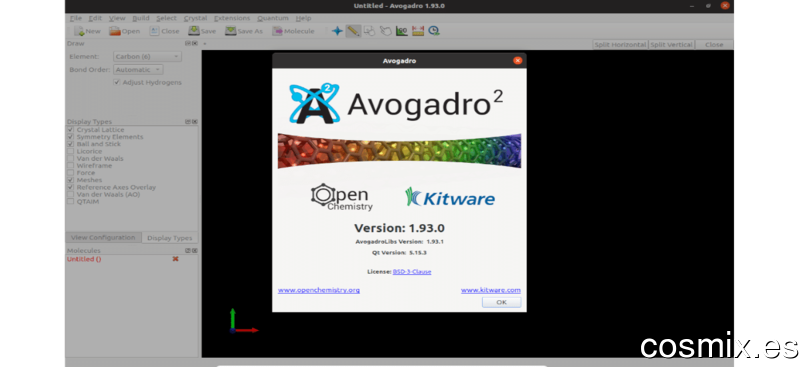Image resolution: width=800 pixels, height=367 pixels.
Task: Open the BSD-3-Clause license link
Action: point(412,272)
